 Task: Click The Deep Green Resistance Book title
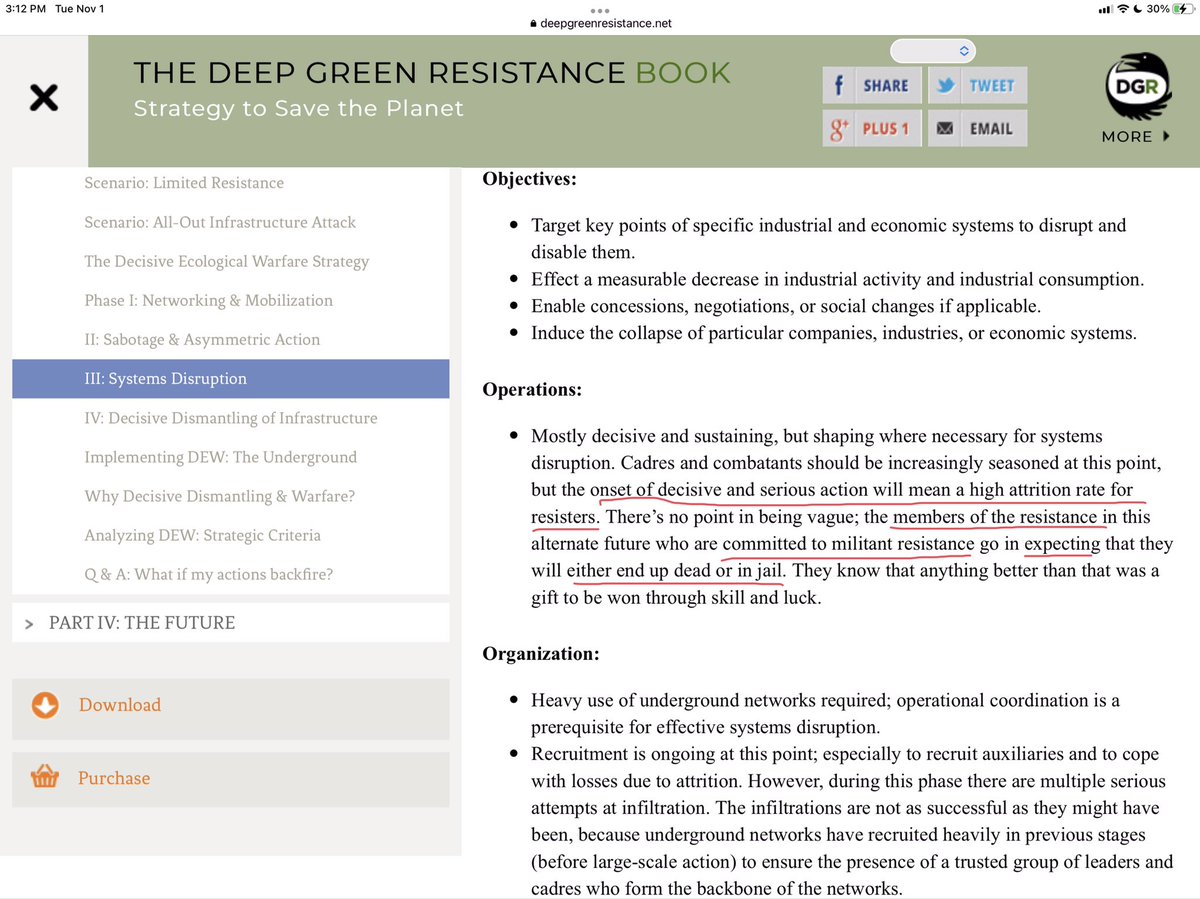(432, 73)
